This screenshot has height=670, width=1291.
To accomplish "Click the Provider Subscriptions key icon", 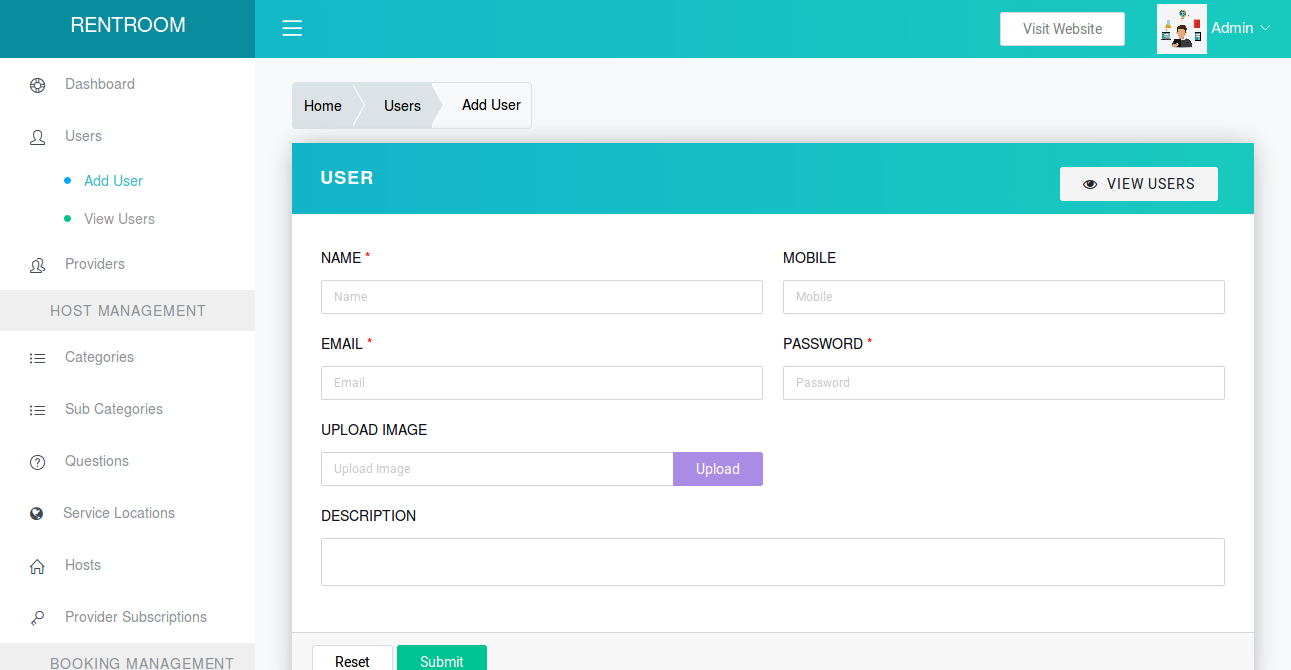I will coord(37,618).
